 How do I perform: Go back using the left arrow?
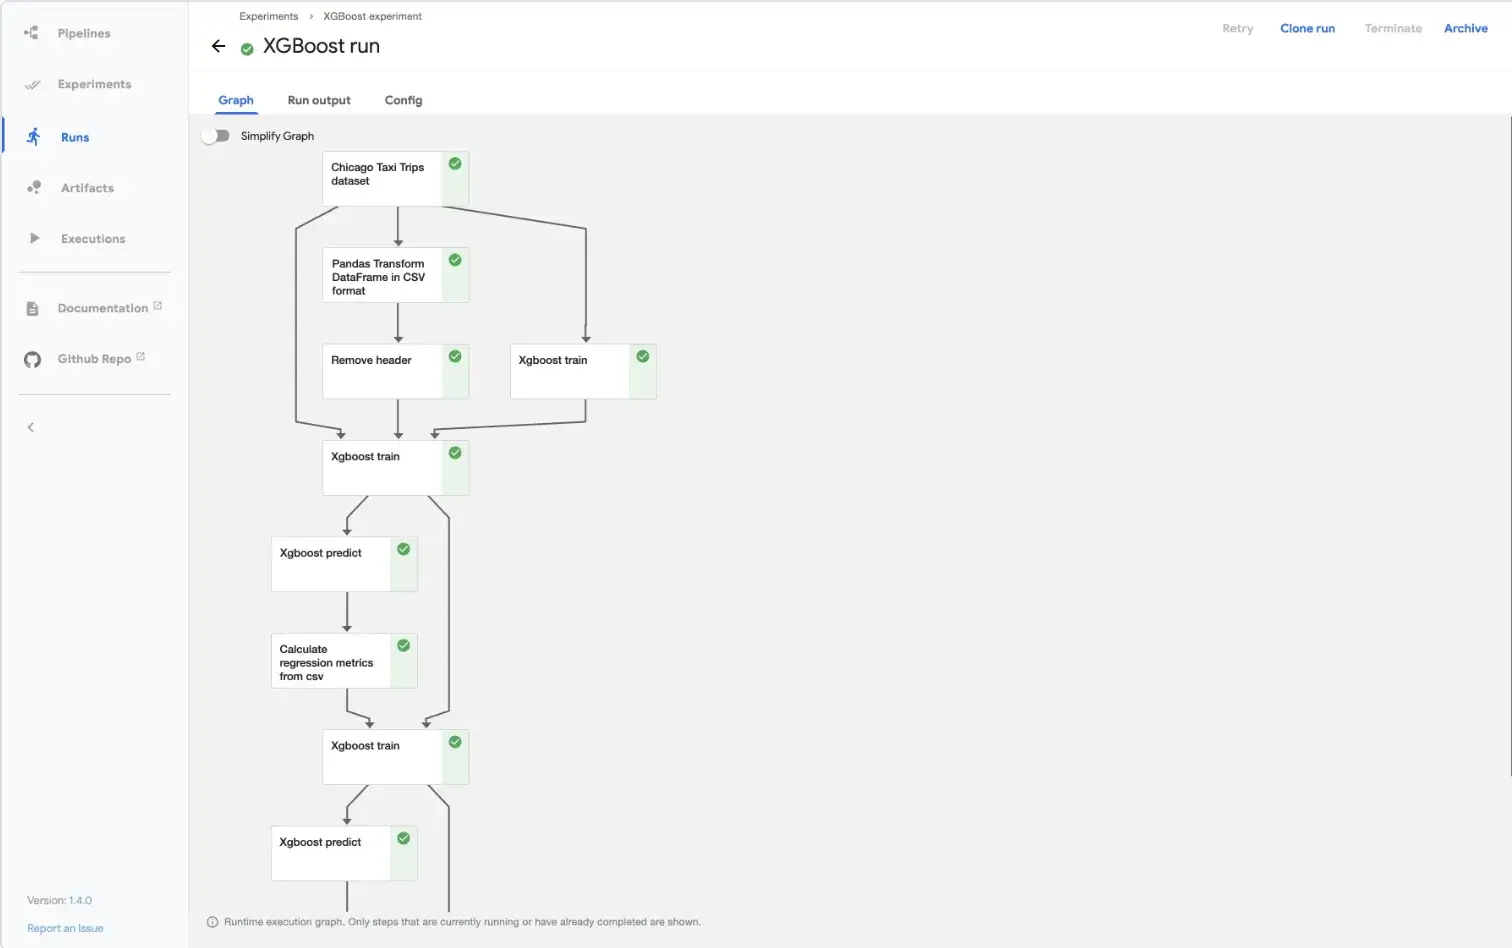coord(218,46)
